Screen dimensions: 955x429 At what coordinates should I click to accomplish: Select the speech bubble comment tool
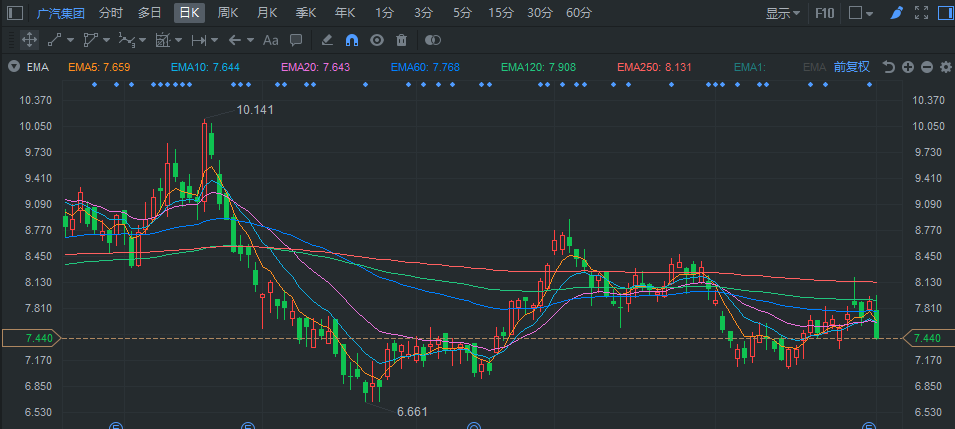[x=296, y=40]
